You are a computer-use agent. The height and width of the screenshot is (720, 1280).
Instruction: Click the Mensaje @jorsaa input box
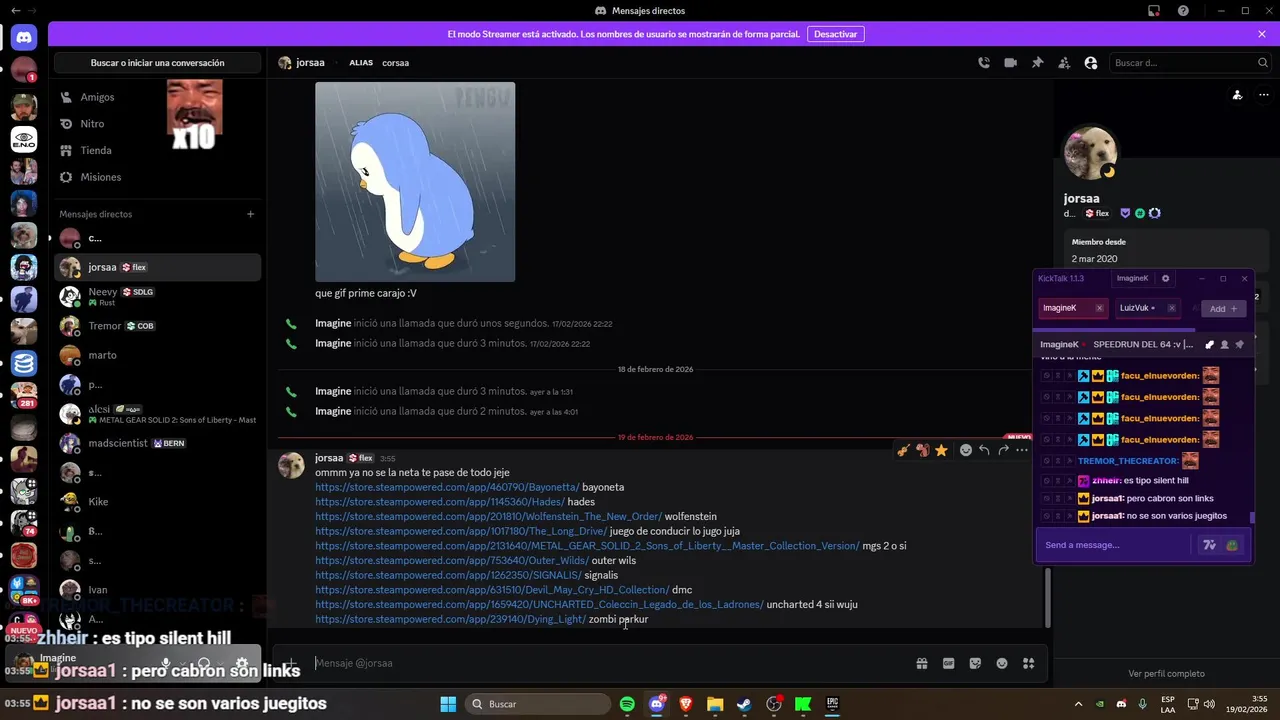point(610,663)
